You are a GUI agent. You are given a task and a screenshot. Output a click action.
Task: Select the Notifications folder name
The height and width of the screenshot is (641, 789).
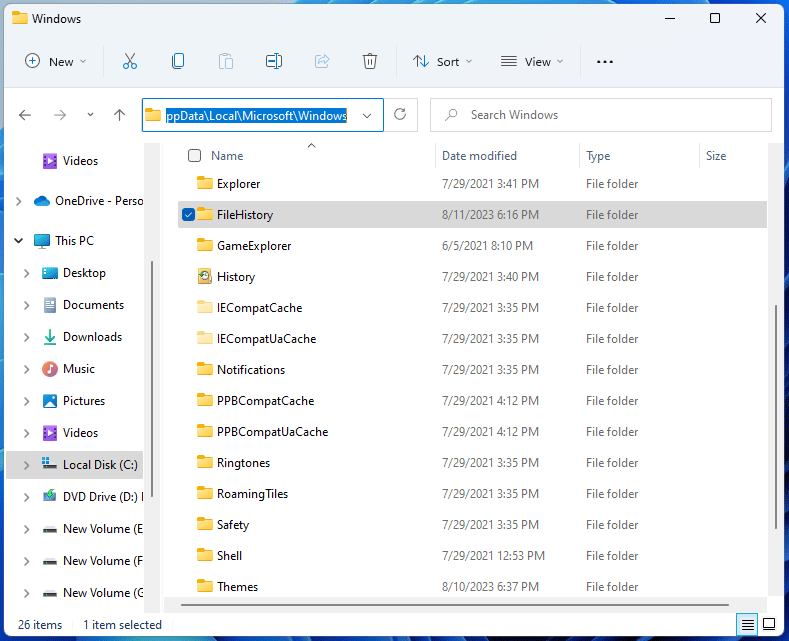click(x=251, y=370)
